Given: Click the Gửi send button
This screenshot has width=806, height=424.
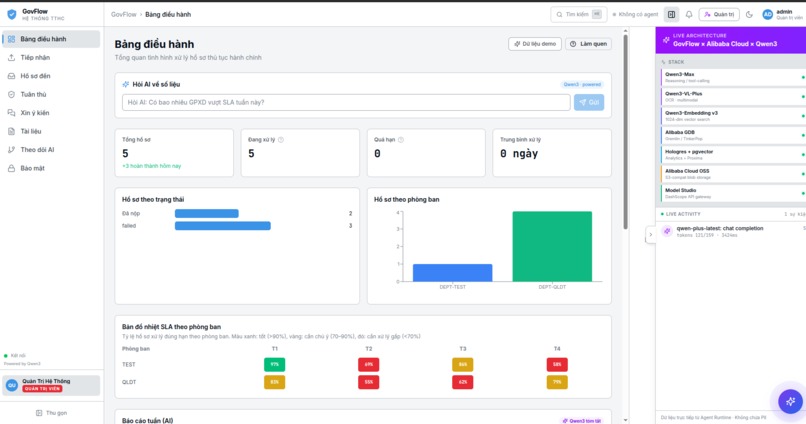Looking at the screenshot, I should click(589, 102).
